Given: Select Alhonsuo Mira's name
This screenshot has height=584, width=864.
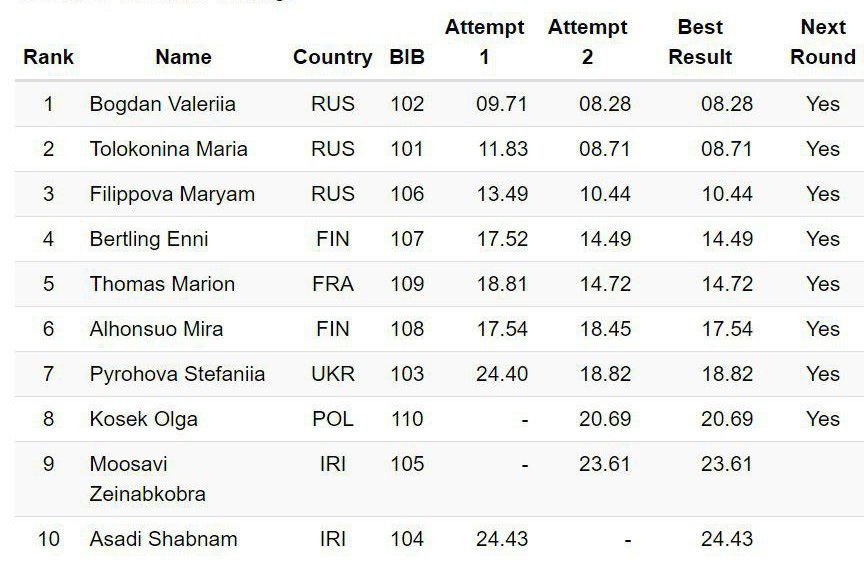Looking at the screenshot, I should [x=156, y=329].
